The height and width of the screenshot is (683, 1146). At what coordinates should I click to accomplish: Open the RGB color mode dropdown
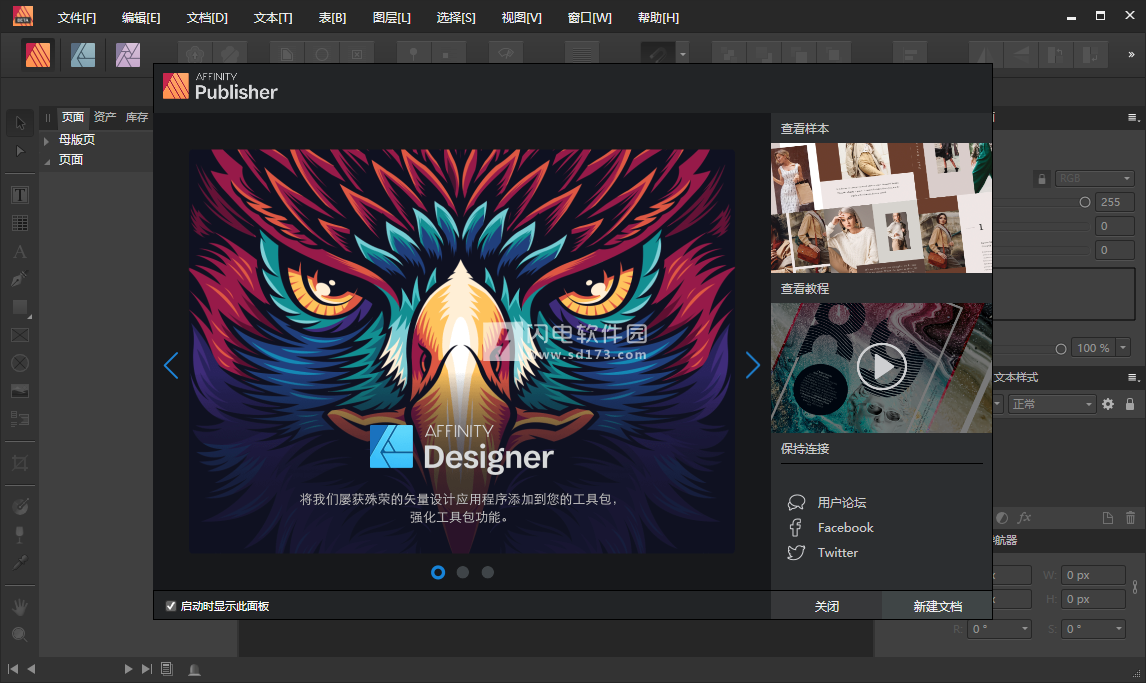coord(1095,178)
